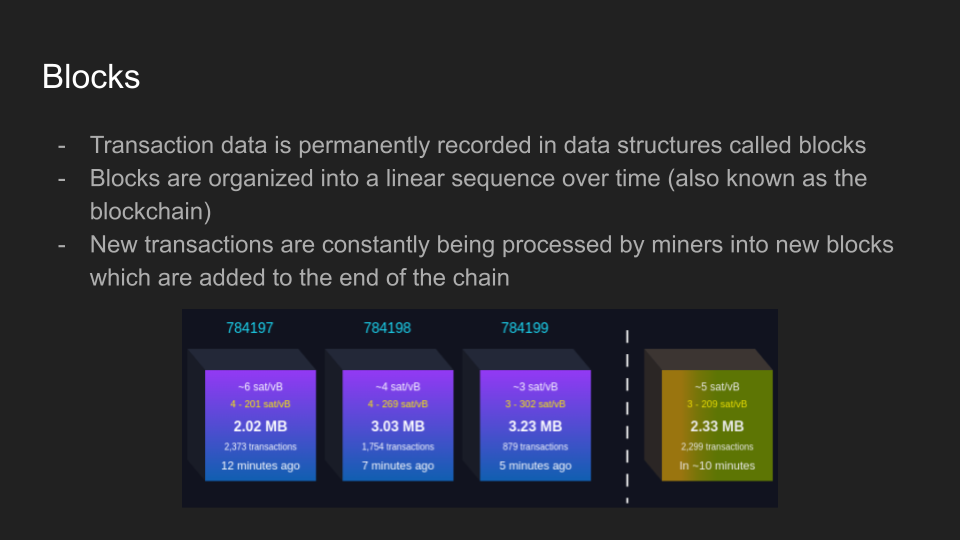
Task: Click the "879 transactions" count text
Action: 535,447
